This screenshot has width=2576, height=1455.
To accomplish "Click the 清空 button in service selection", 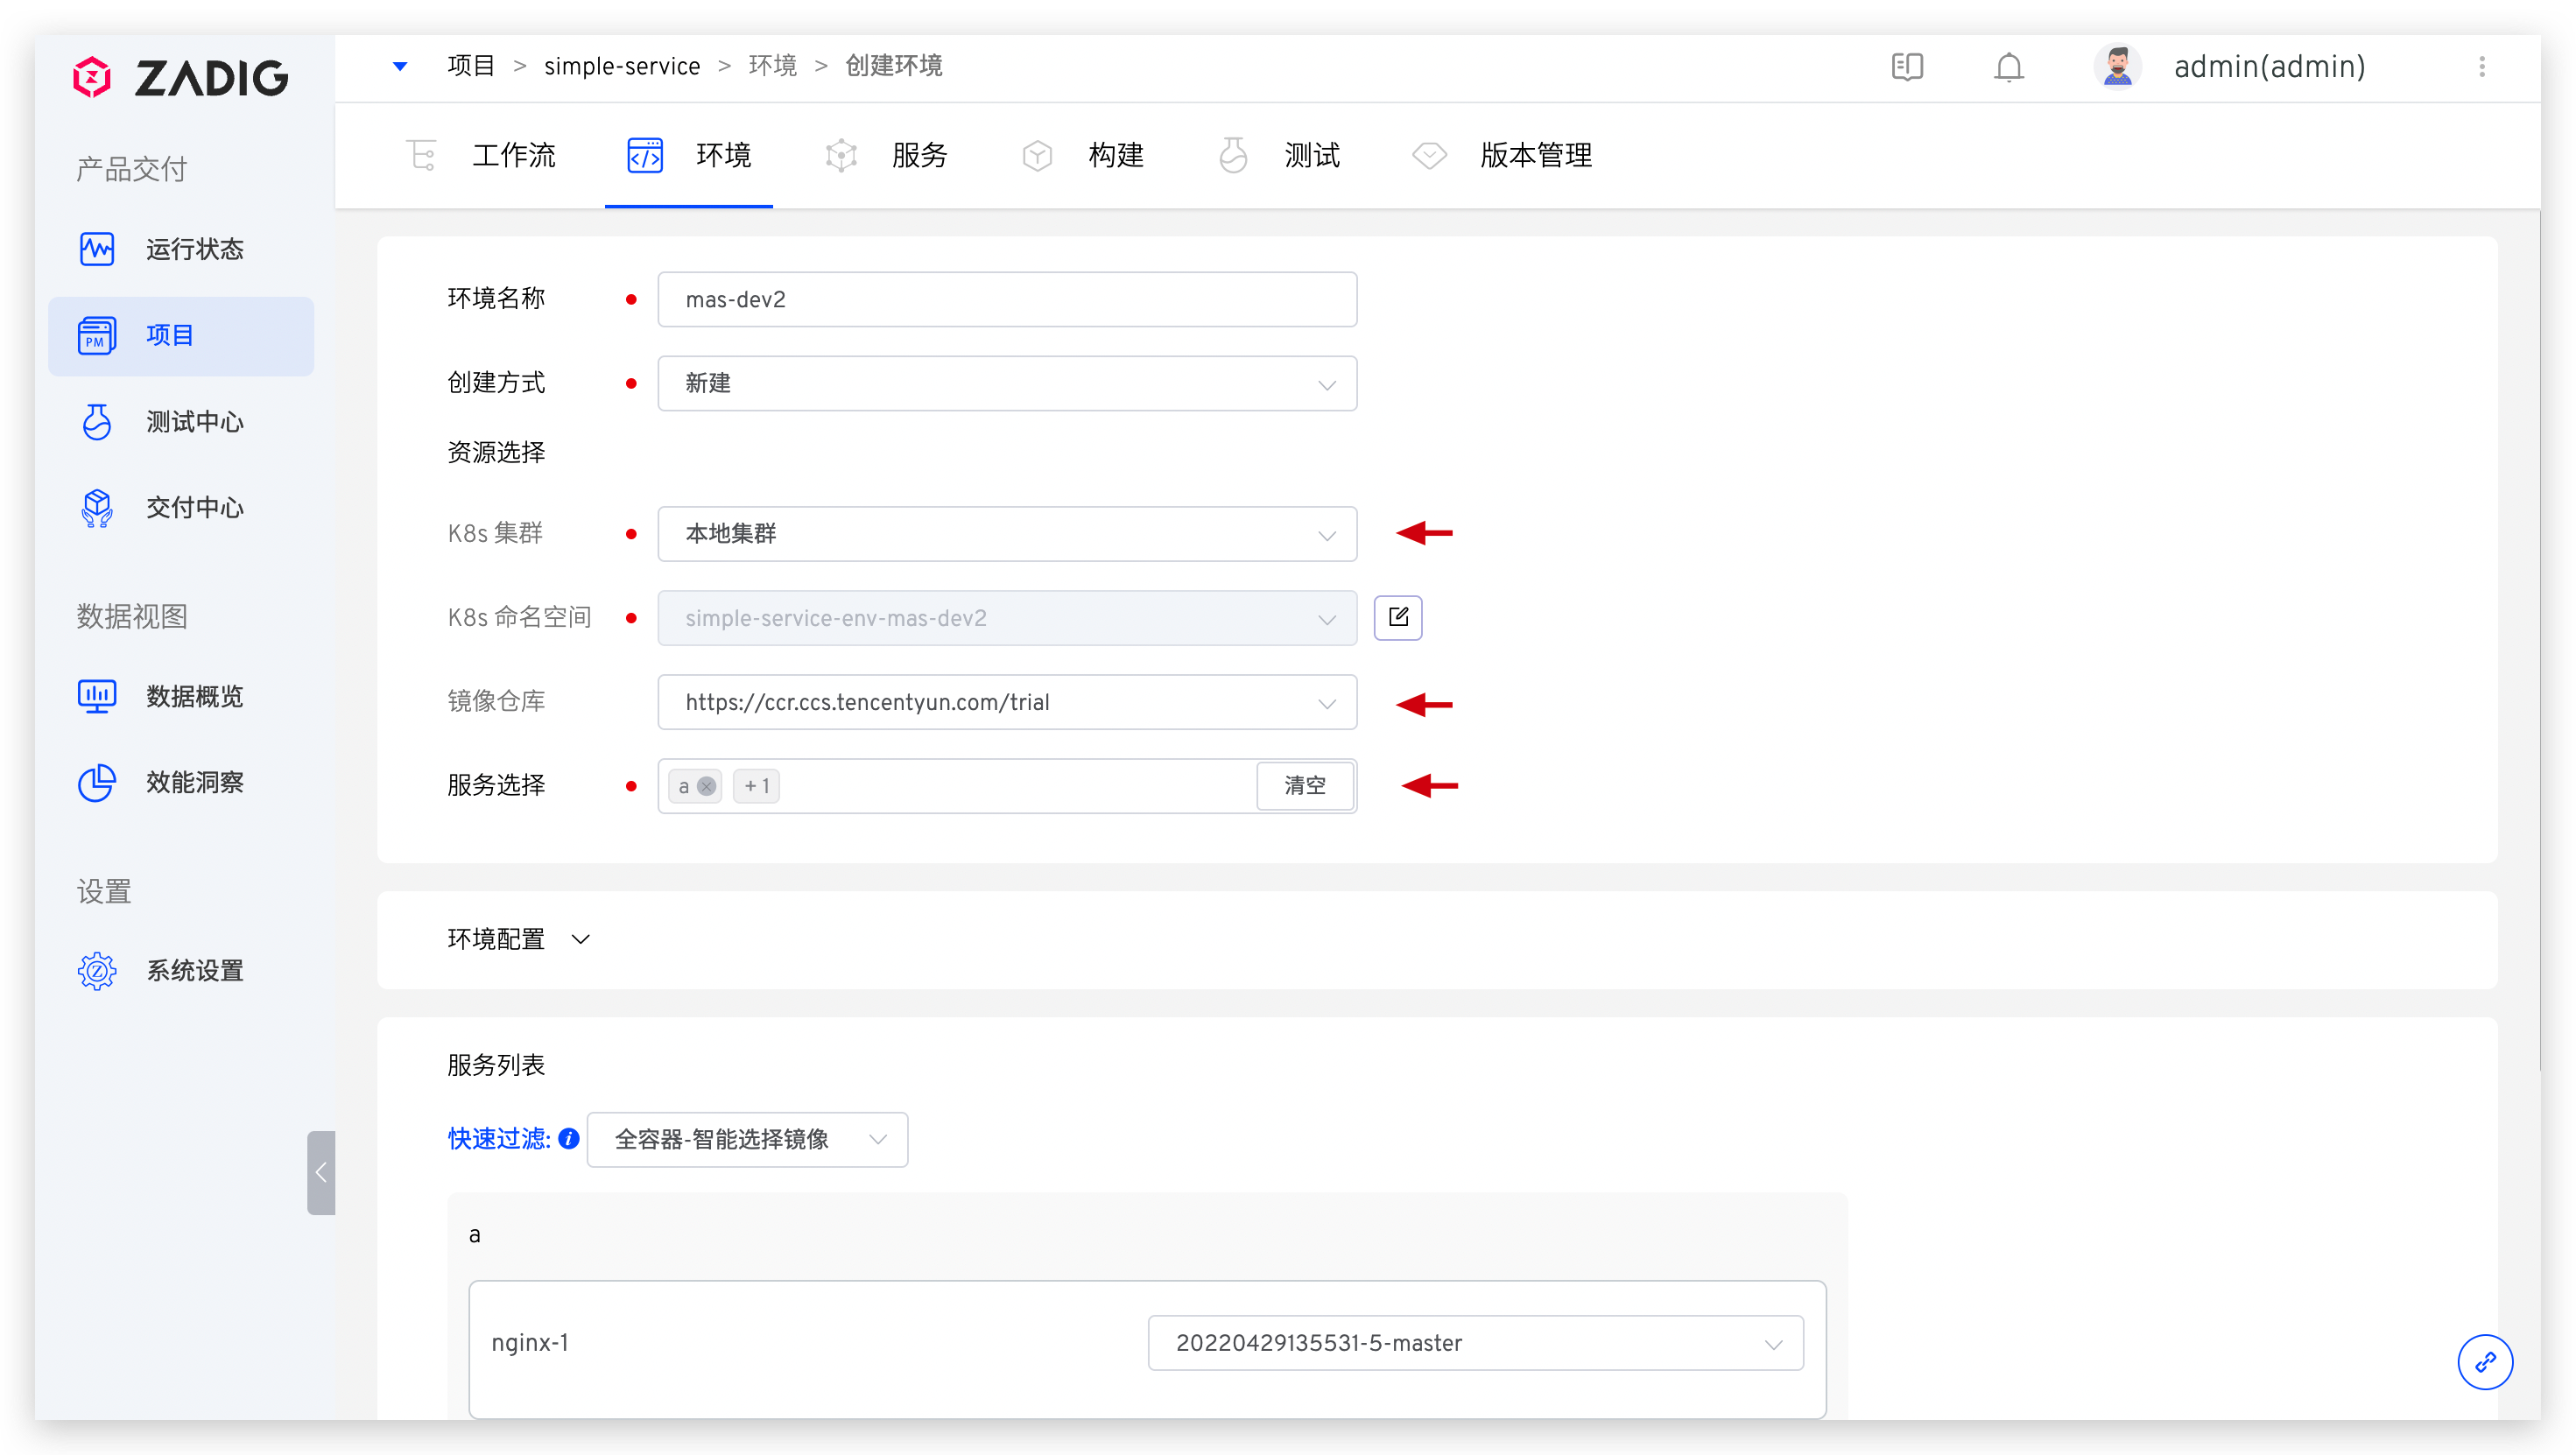I will 1304,786.
